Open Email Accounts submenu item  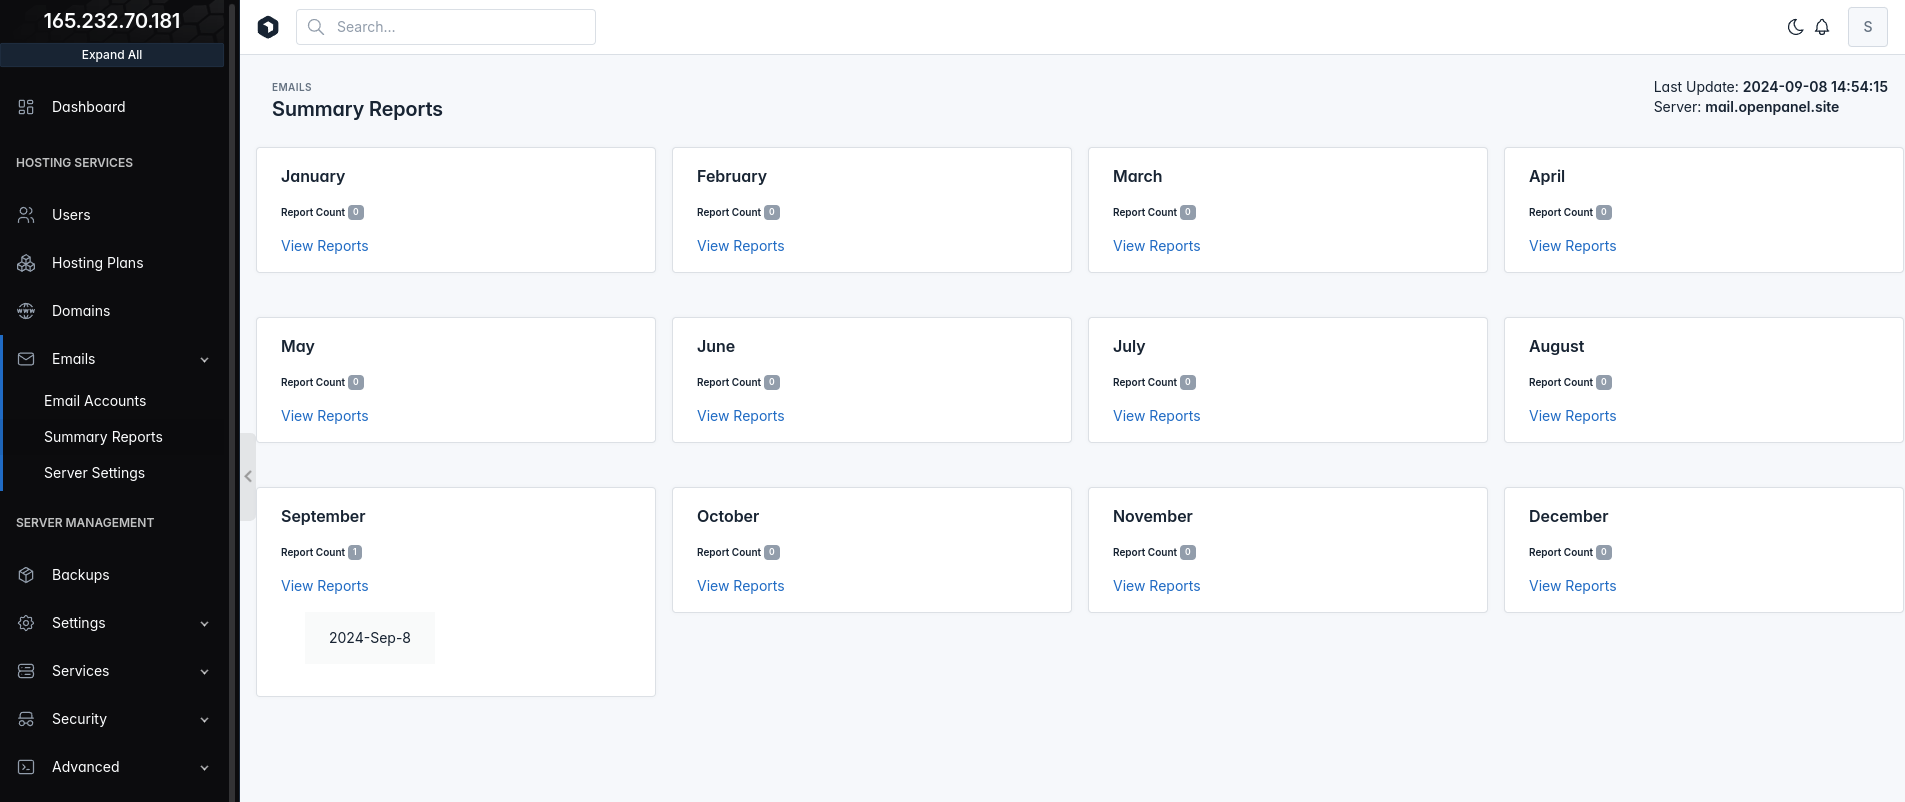95,401
